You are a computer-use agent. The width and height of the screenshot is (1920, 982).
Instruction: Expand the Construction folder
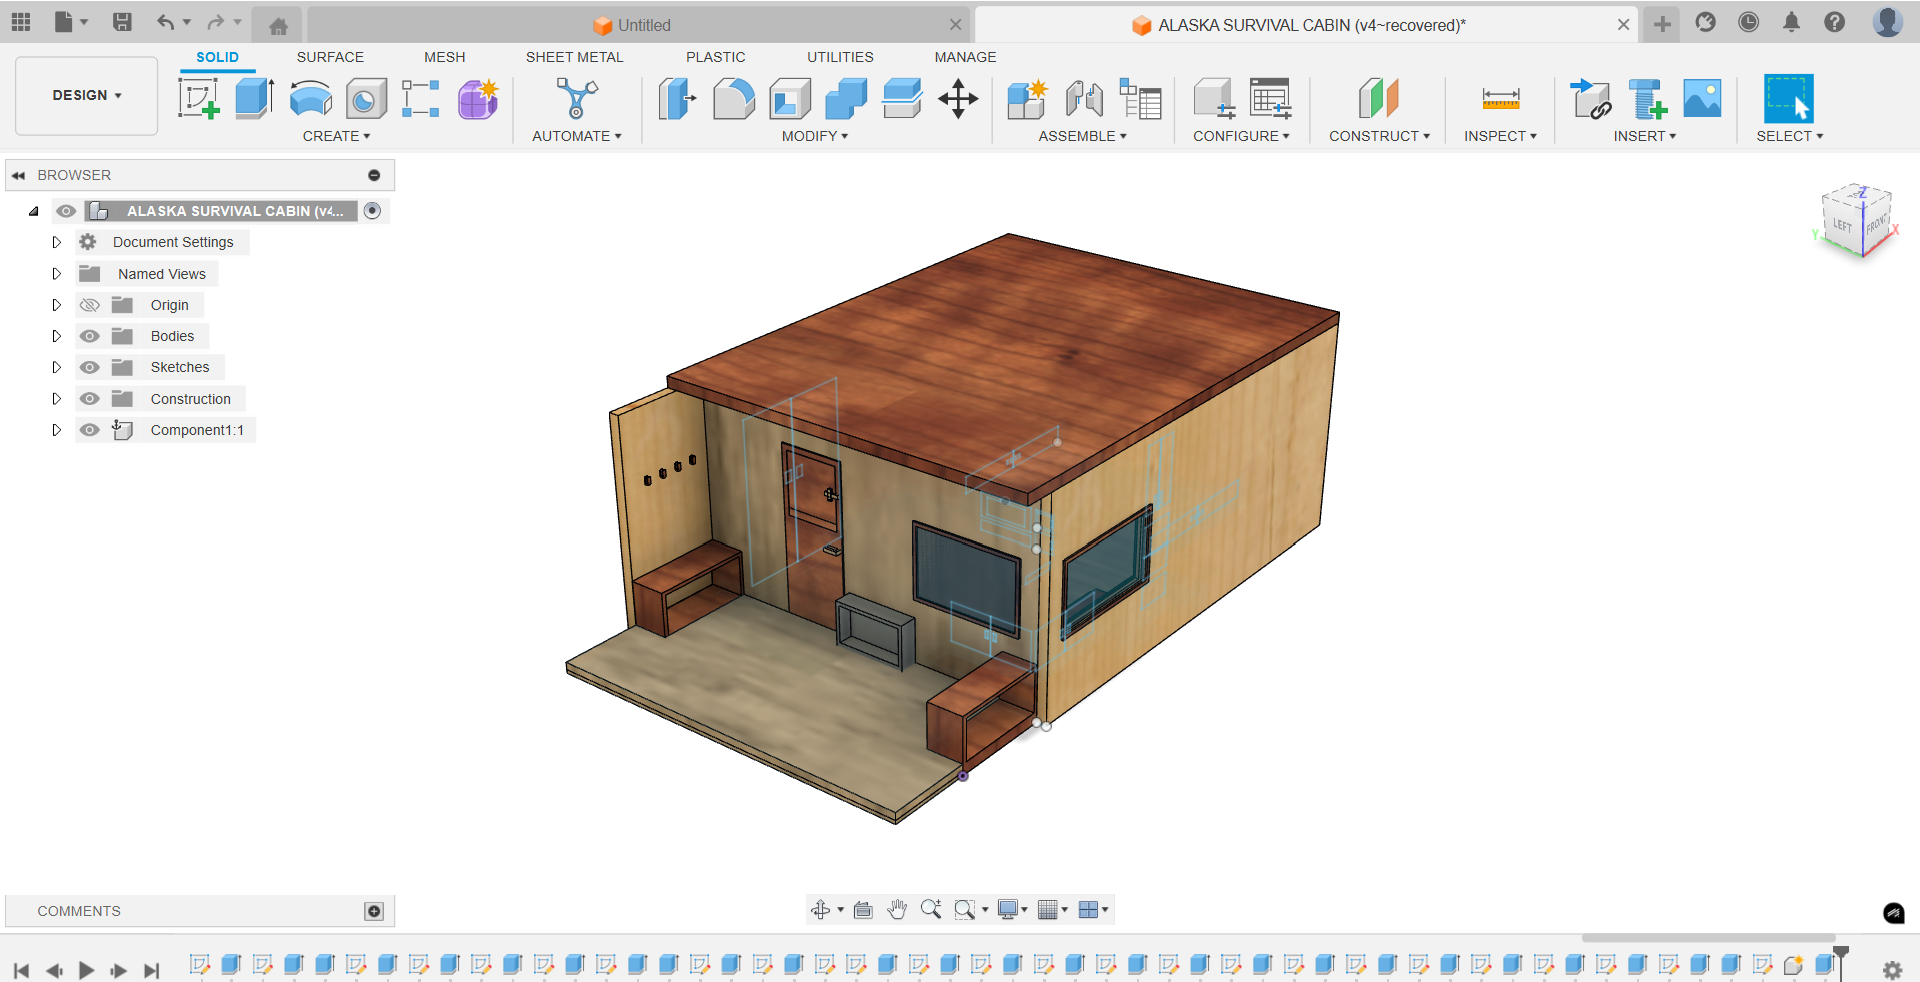tap(57, 399)
